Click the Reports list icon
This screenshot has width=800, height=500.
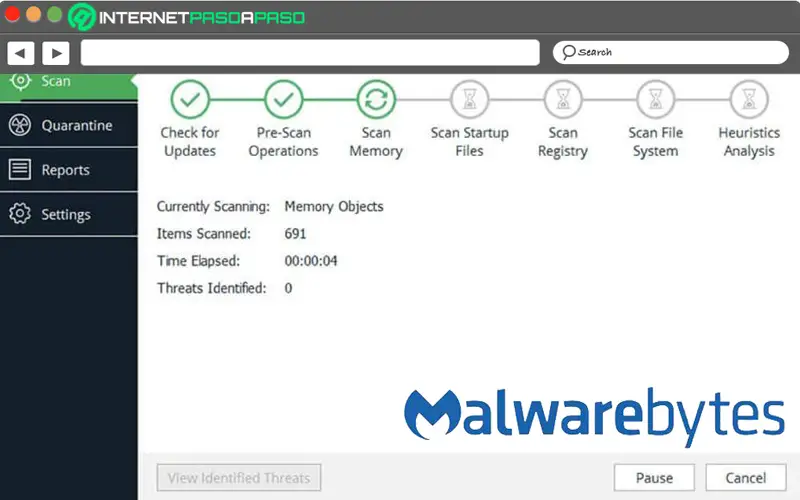coord(20,169)
